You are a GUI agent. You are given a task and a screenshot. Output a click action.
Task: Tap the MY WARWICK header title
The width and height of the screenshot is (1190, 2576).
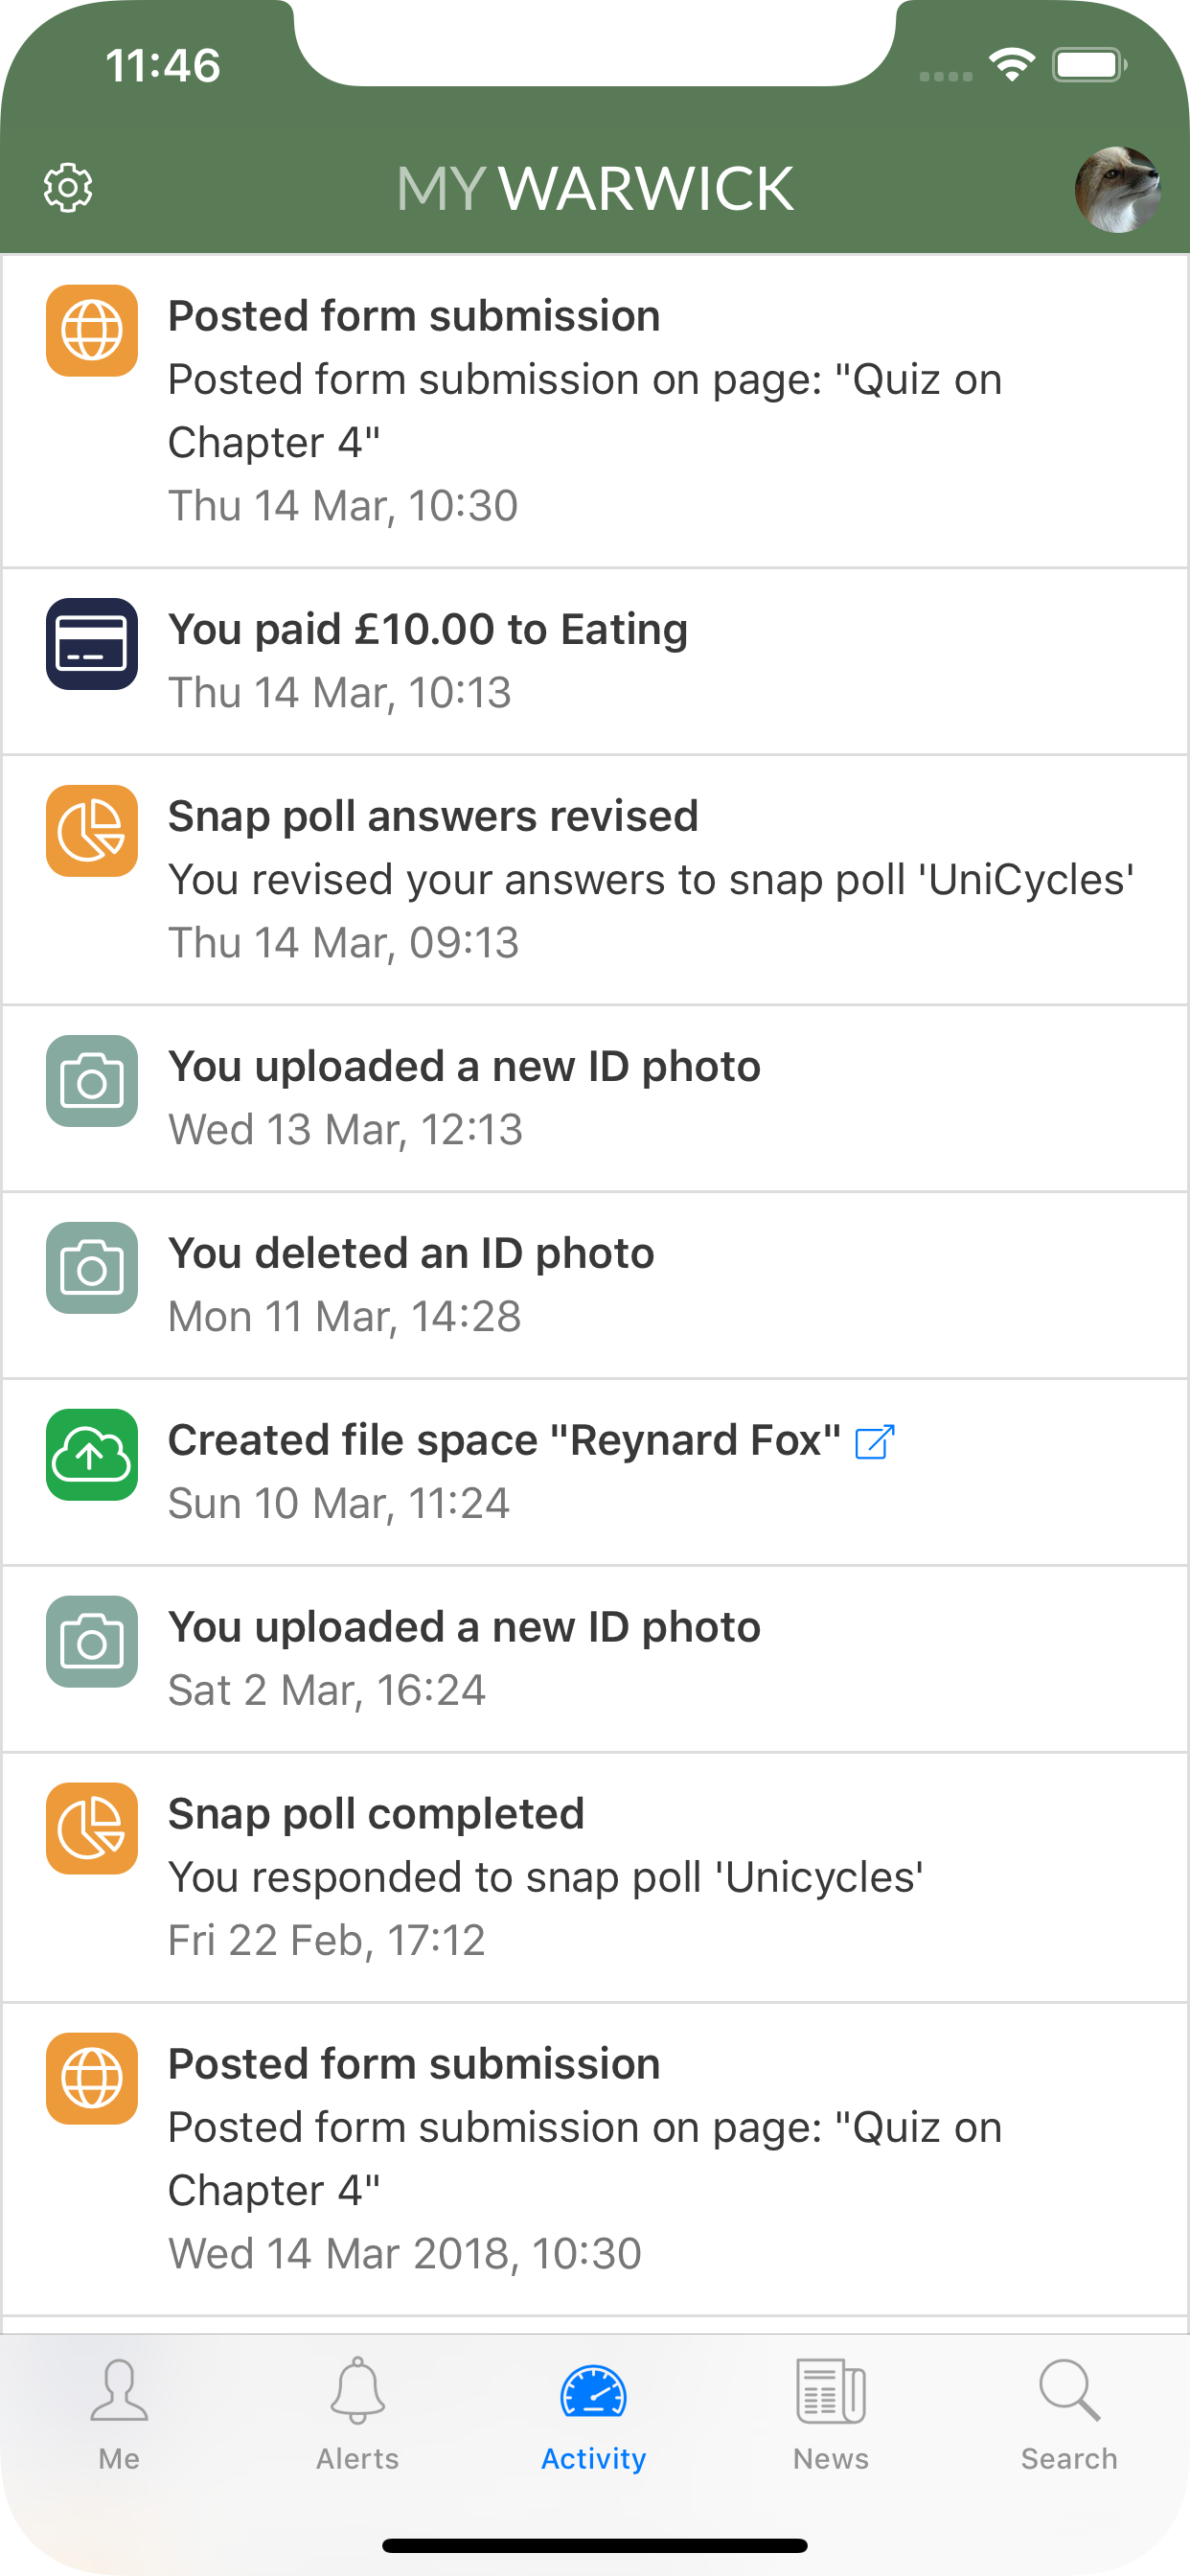click(595, 189)
